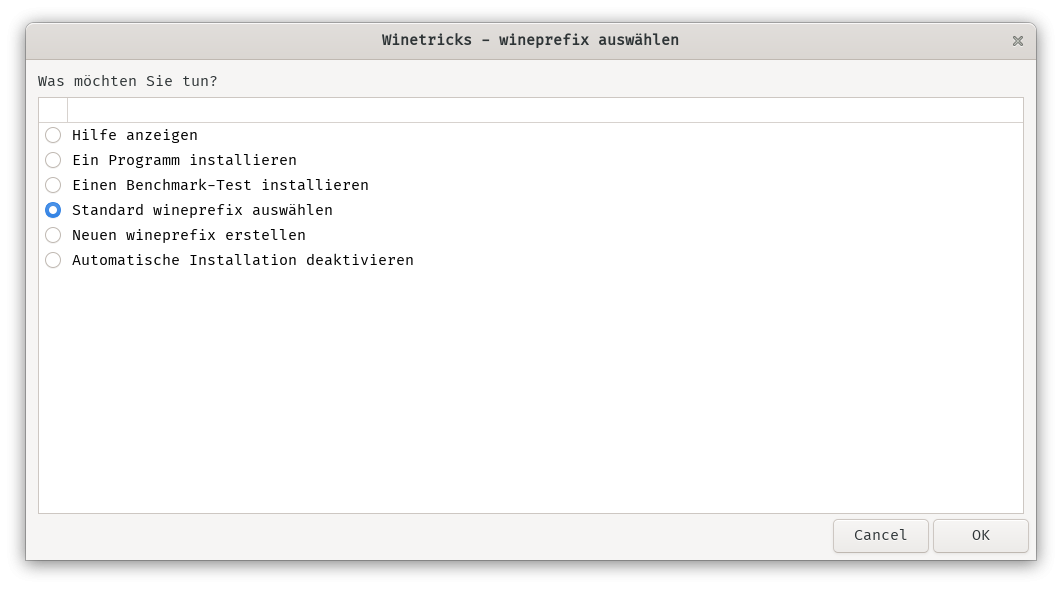Click the 'Standard wineprefix auswählen' row label
1062x589 pixels.
point(202,211)
